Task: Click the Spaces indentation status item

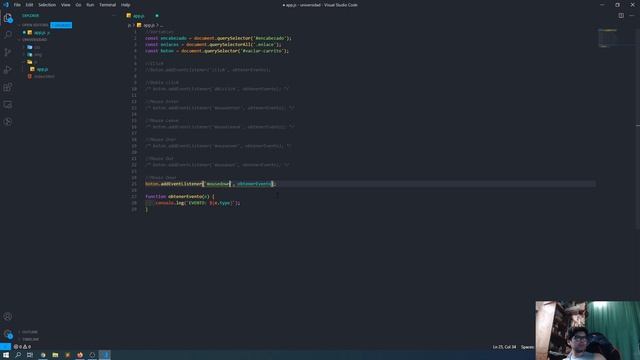Action: (x=527, y=347)
